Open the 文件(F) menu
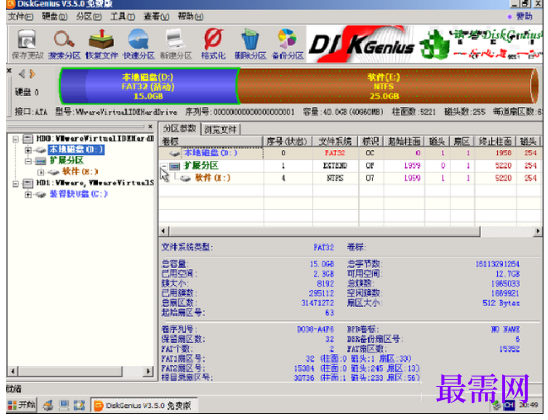Viewport: 548px width, 420px height. click(x=20, y=16)
